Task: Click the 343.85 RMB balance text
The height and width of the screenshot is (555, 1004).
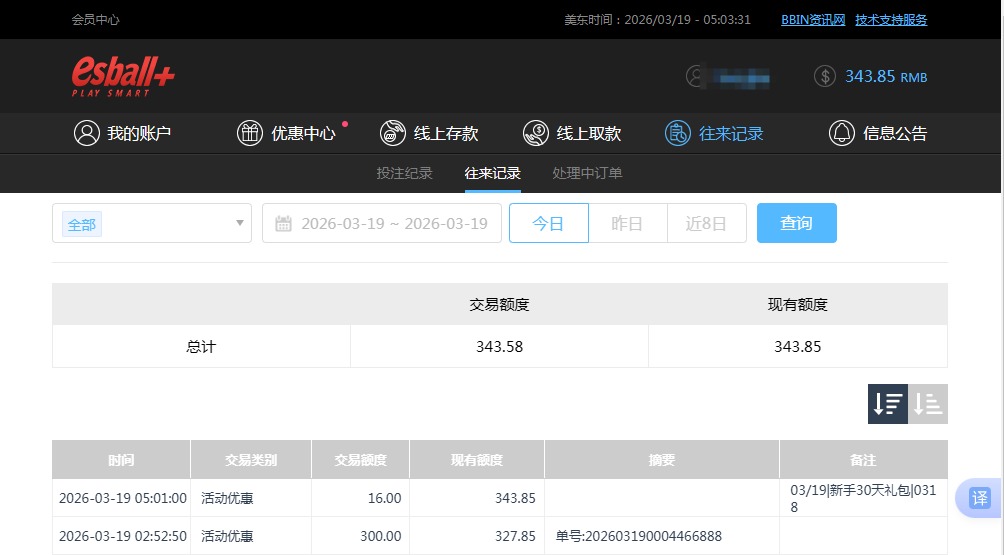Action: coord(886,77)
